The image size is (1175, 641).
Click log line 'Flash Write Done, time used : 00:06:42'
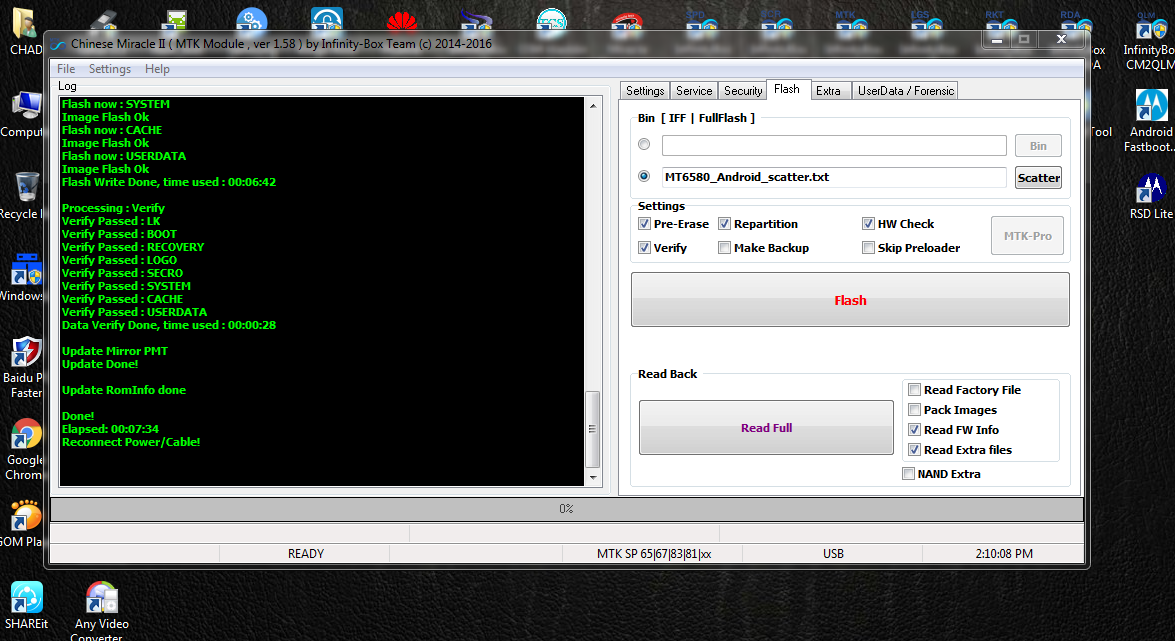[x=169, y=181]
